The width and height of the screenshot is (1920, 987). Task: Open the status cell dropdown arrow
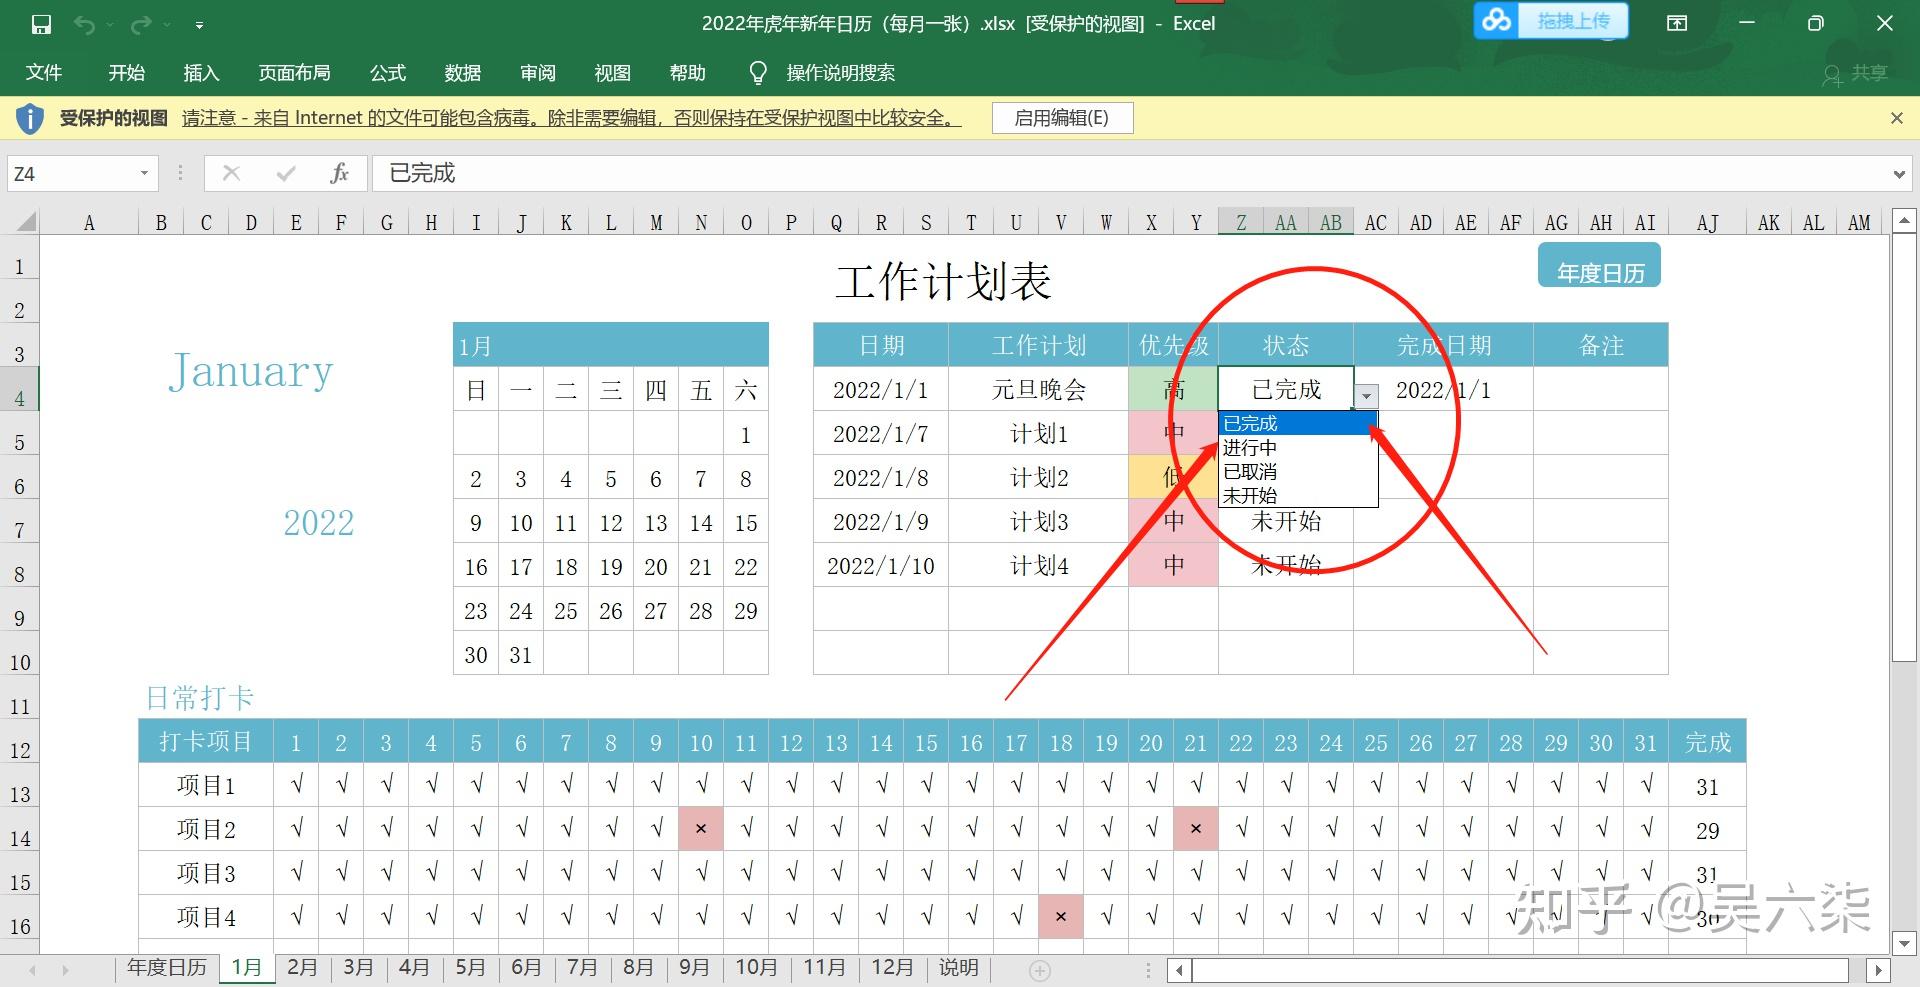pyautogui.click(x=1366, y=396)
